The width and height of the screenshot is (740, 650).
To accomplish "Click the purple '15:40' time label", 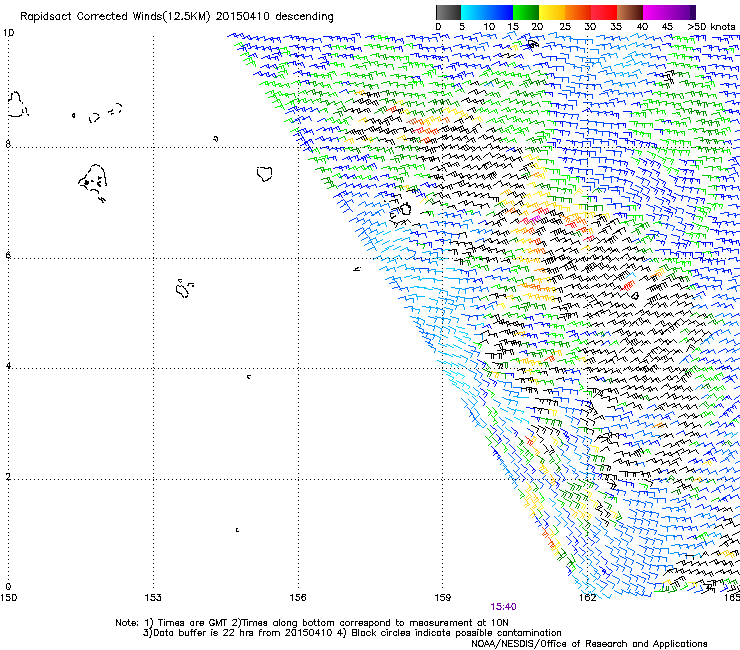I will pos(503,607).
